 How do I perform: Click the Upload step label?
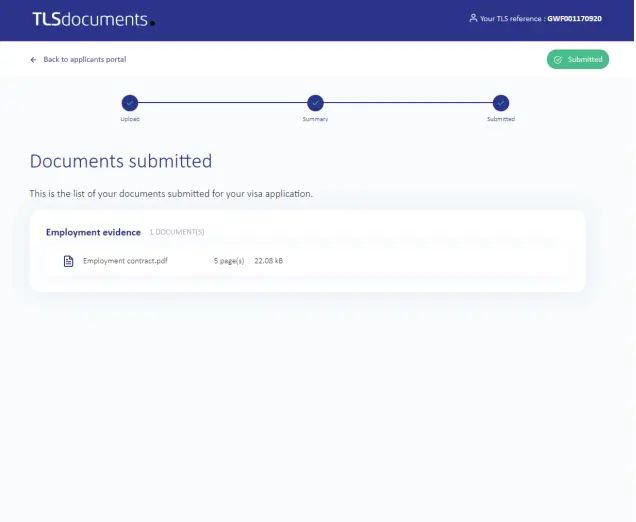[x=130, y=119]
